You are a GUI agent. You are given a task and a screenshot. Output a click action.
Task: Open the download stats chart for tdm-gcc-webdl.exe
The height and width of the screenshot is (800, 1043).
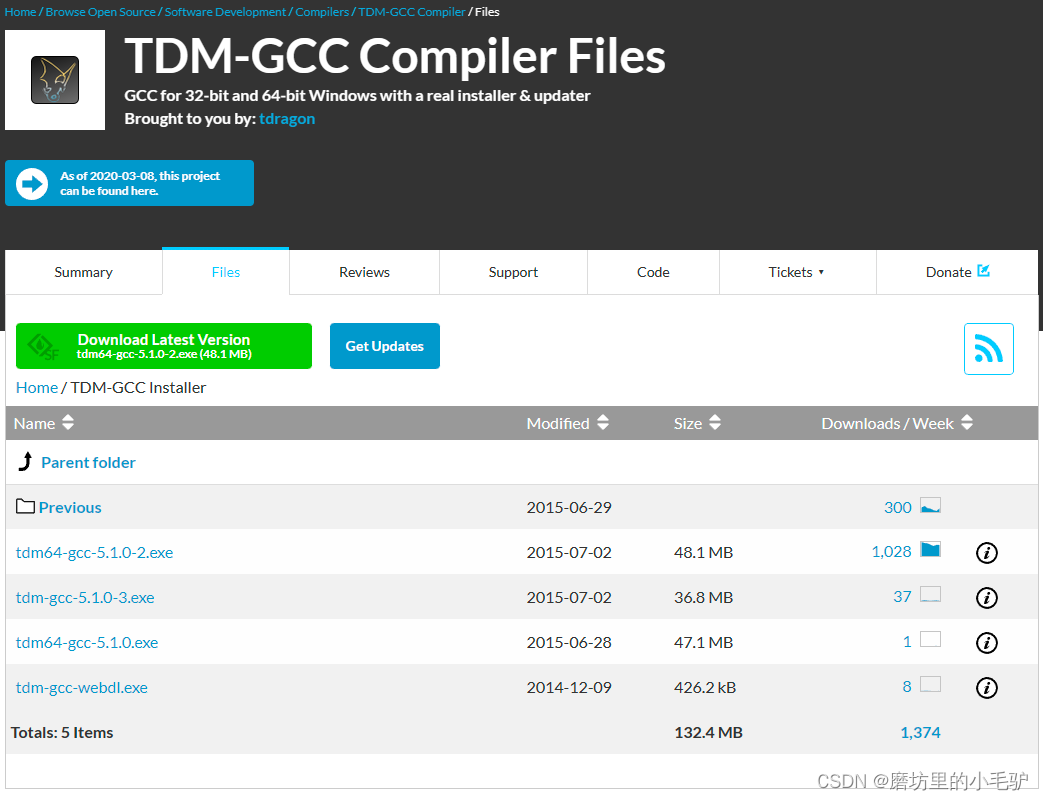pyautogui.click(x=930, y=684)
